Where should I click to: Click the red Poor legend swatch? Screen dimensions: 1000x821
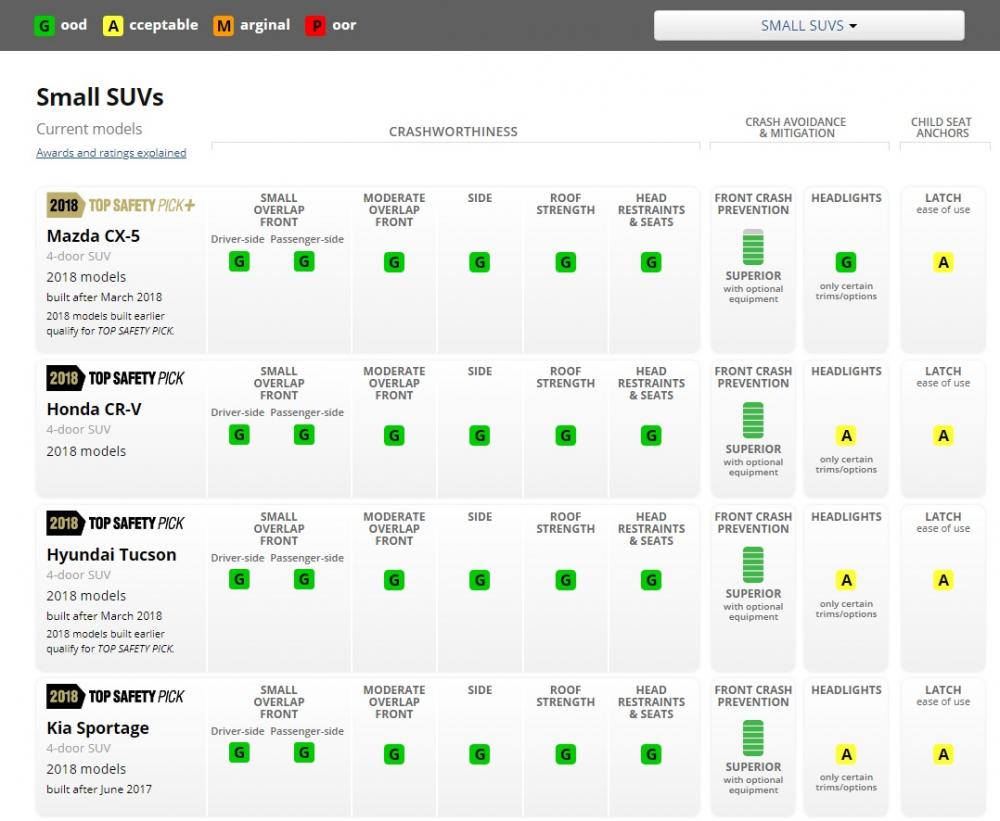click(x=316, y=25)
